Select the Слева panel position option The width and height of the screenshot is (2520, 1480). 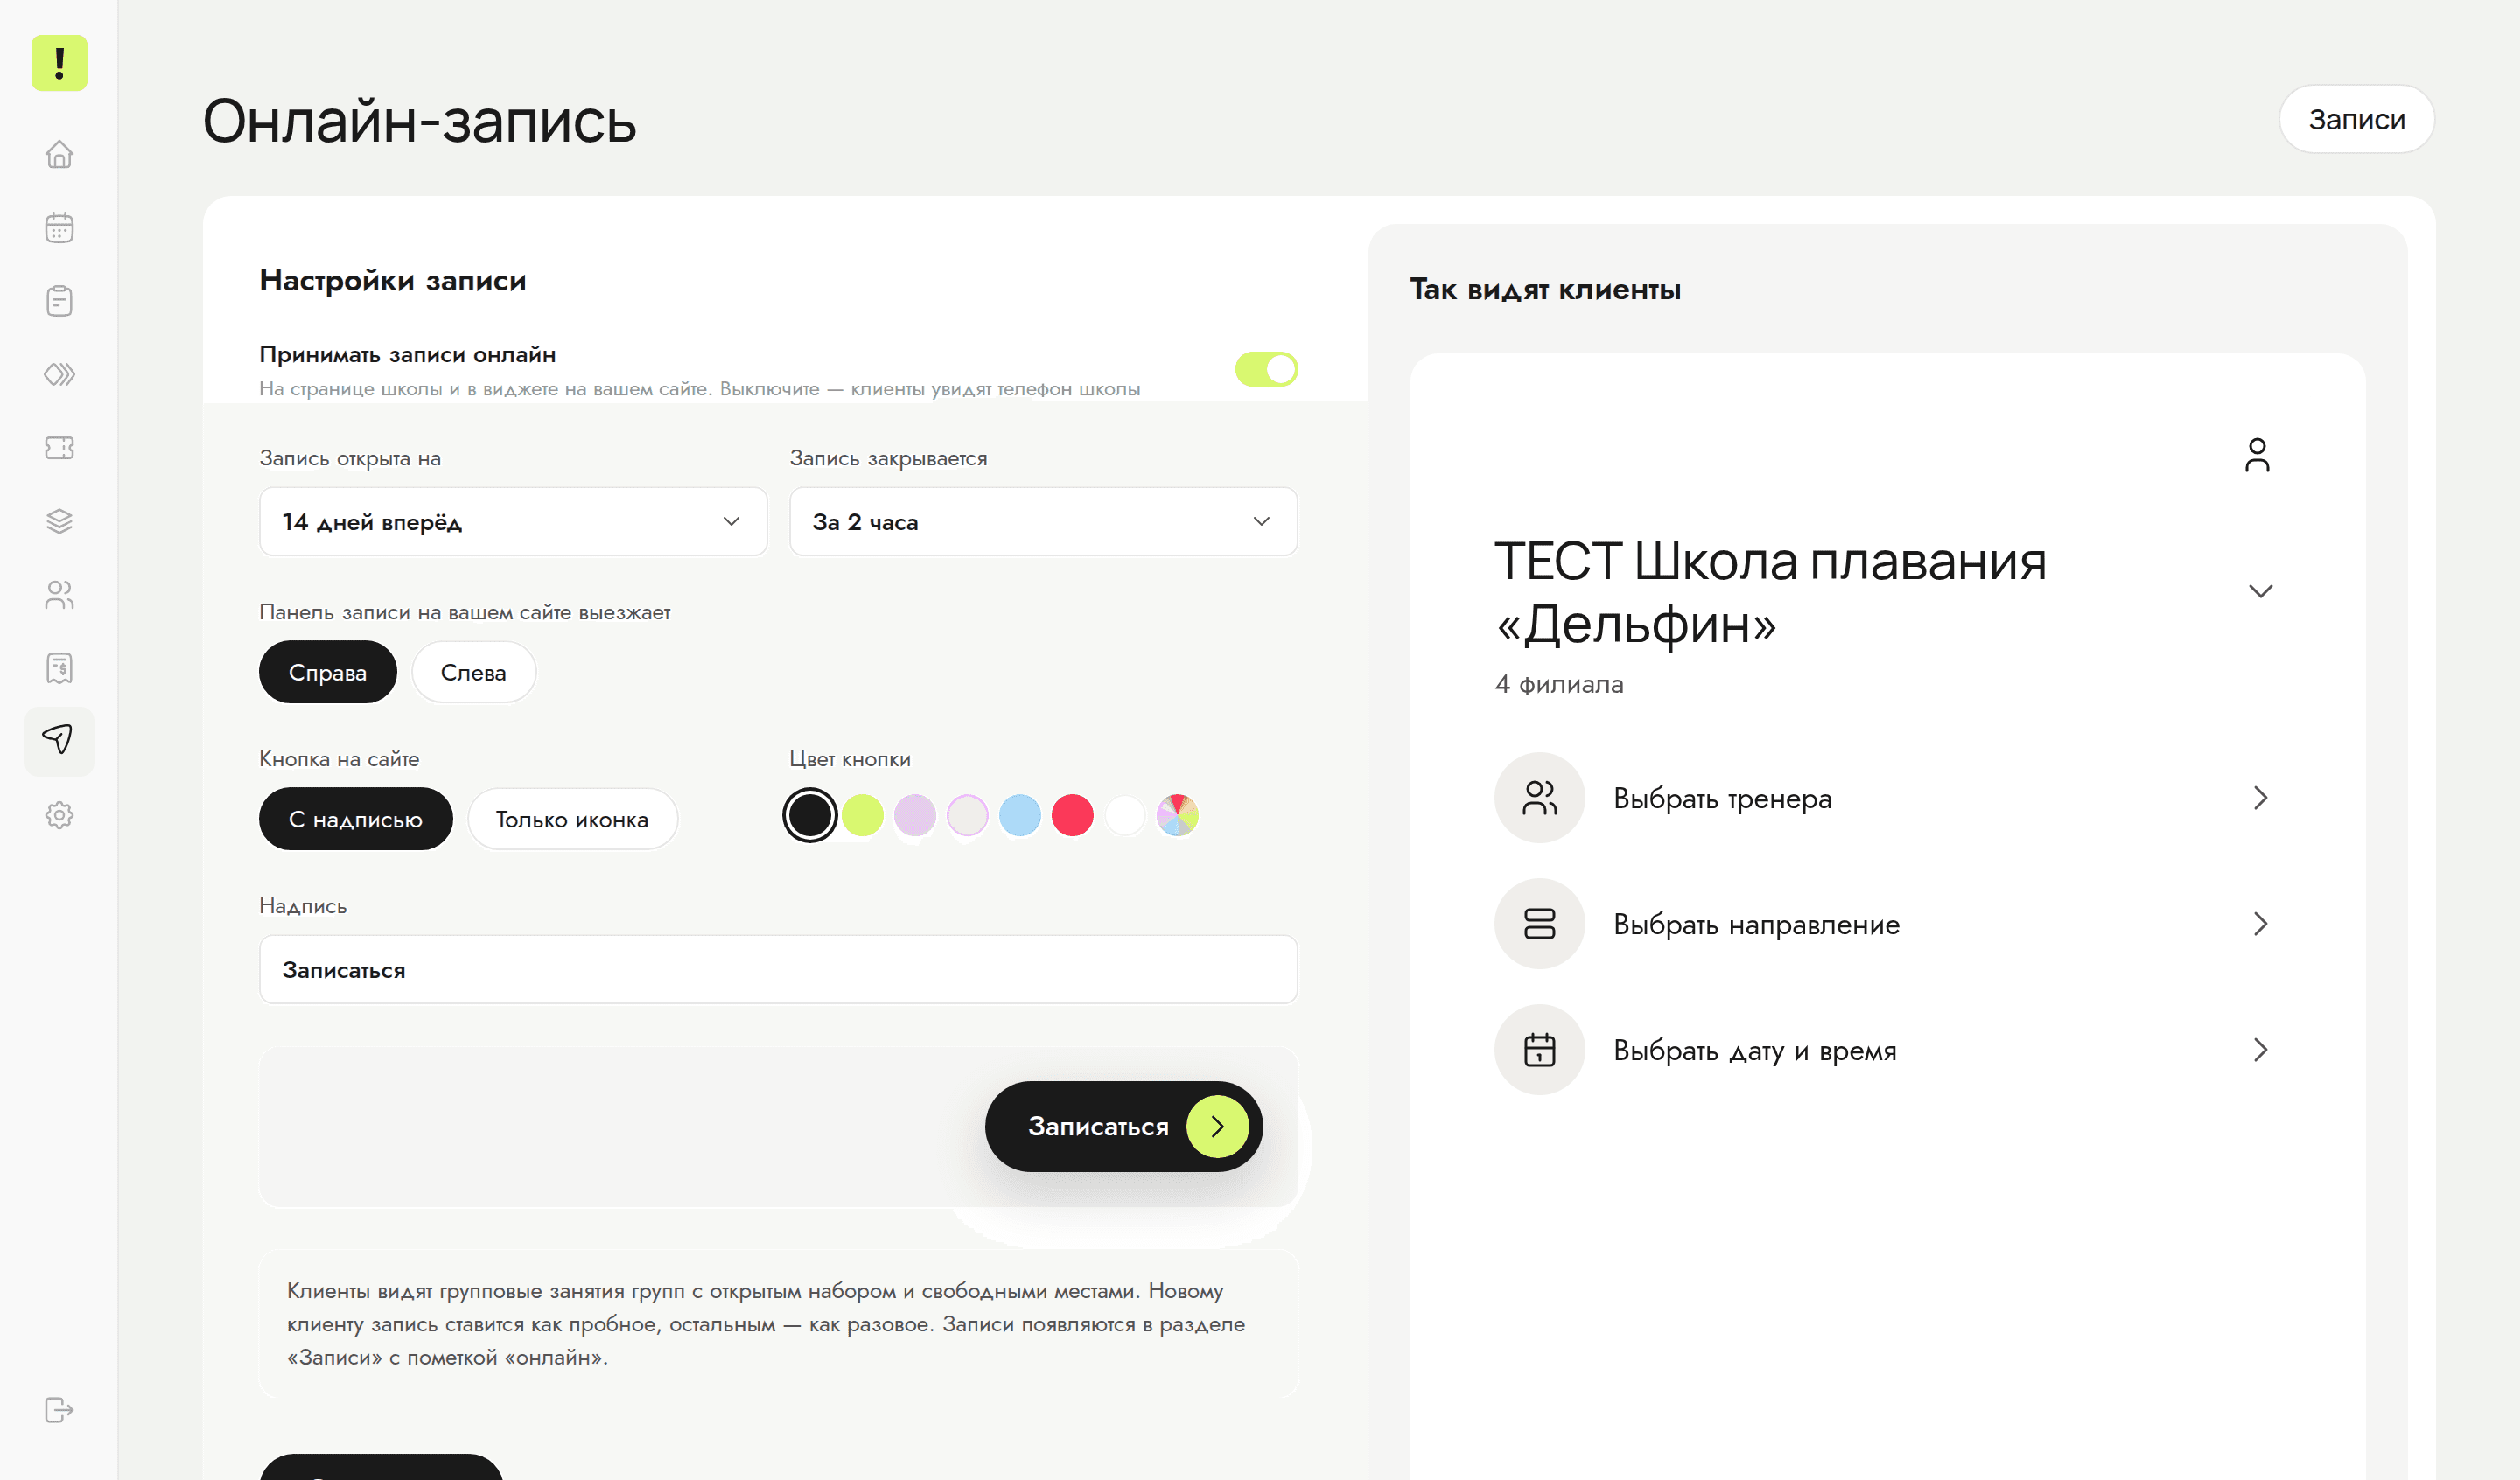point(473,672)
